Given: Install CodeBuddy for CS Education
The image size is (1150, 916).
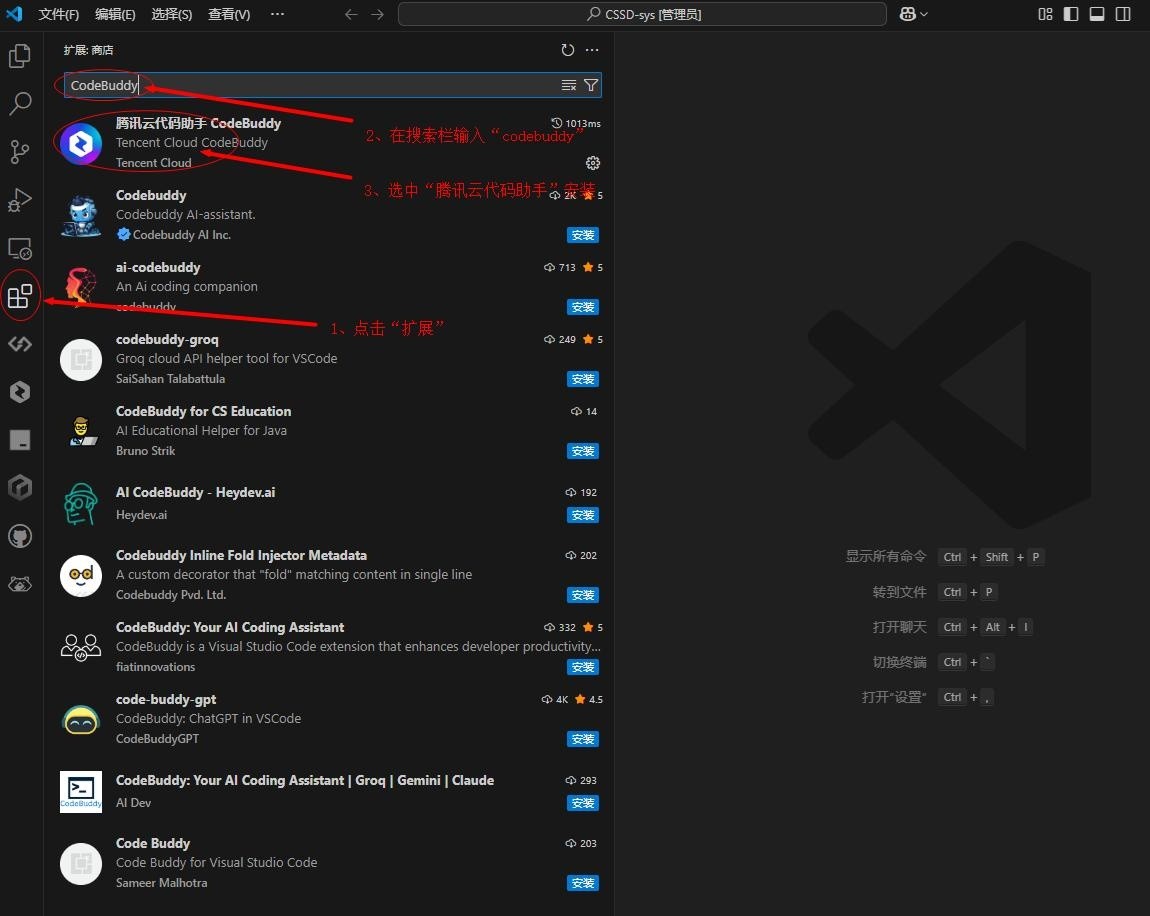Looking at the screenshot, I should 583,450.
